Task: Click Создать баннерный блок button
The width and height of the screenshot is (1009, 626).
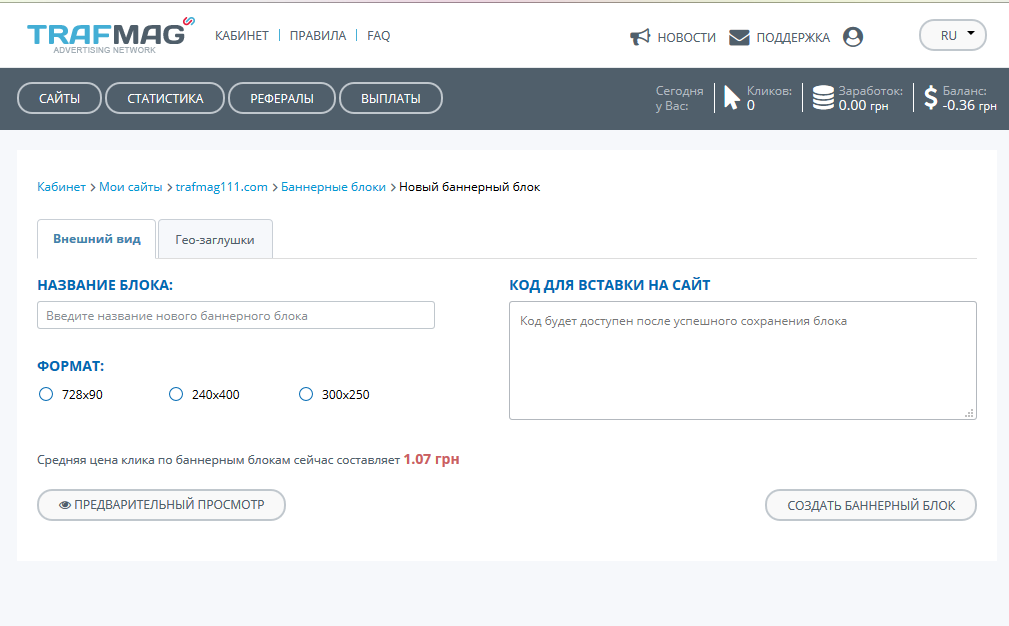Action: (x=871, y=505)
